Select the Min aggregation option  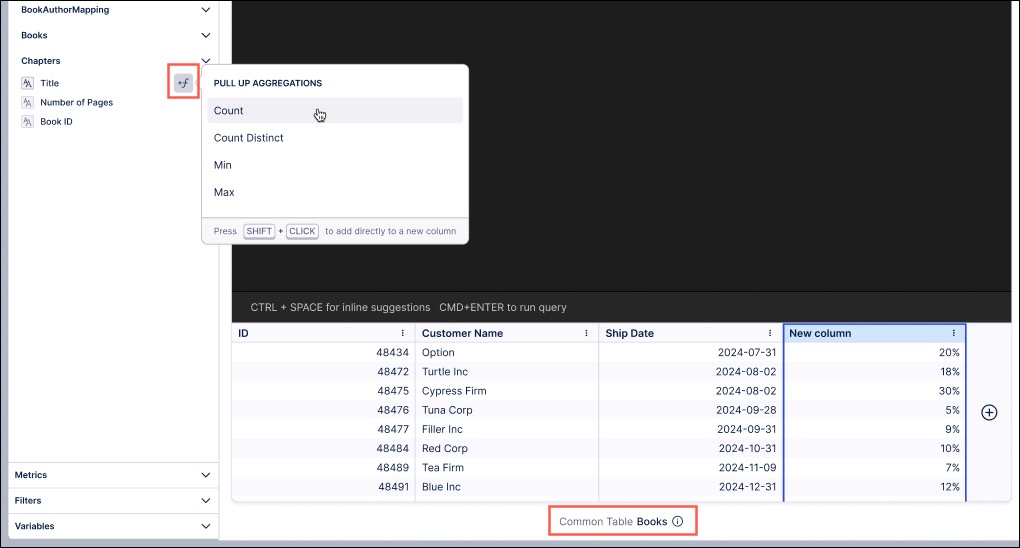coord(223,165)
